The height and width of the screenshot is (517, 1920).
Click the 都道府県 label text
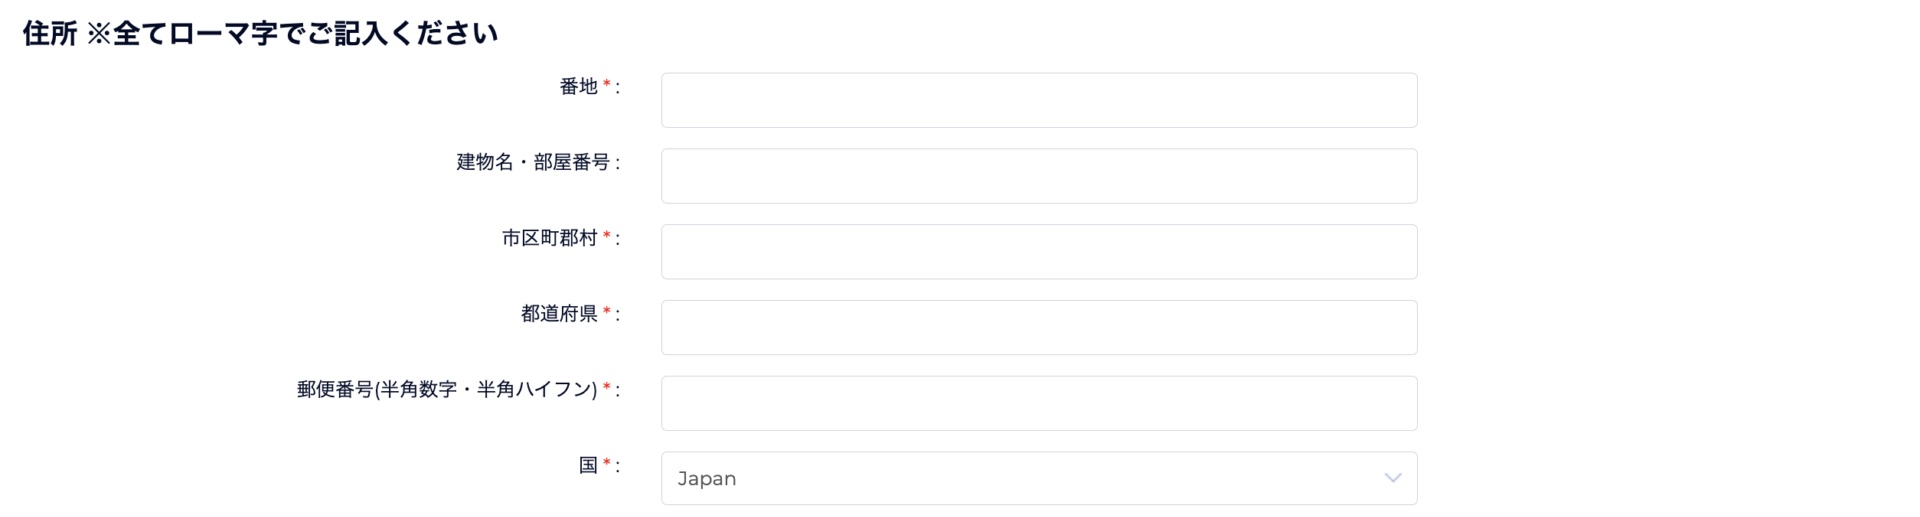pyautogui.click(x=559, y=314)
